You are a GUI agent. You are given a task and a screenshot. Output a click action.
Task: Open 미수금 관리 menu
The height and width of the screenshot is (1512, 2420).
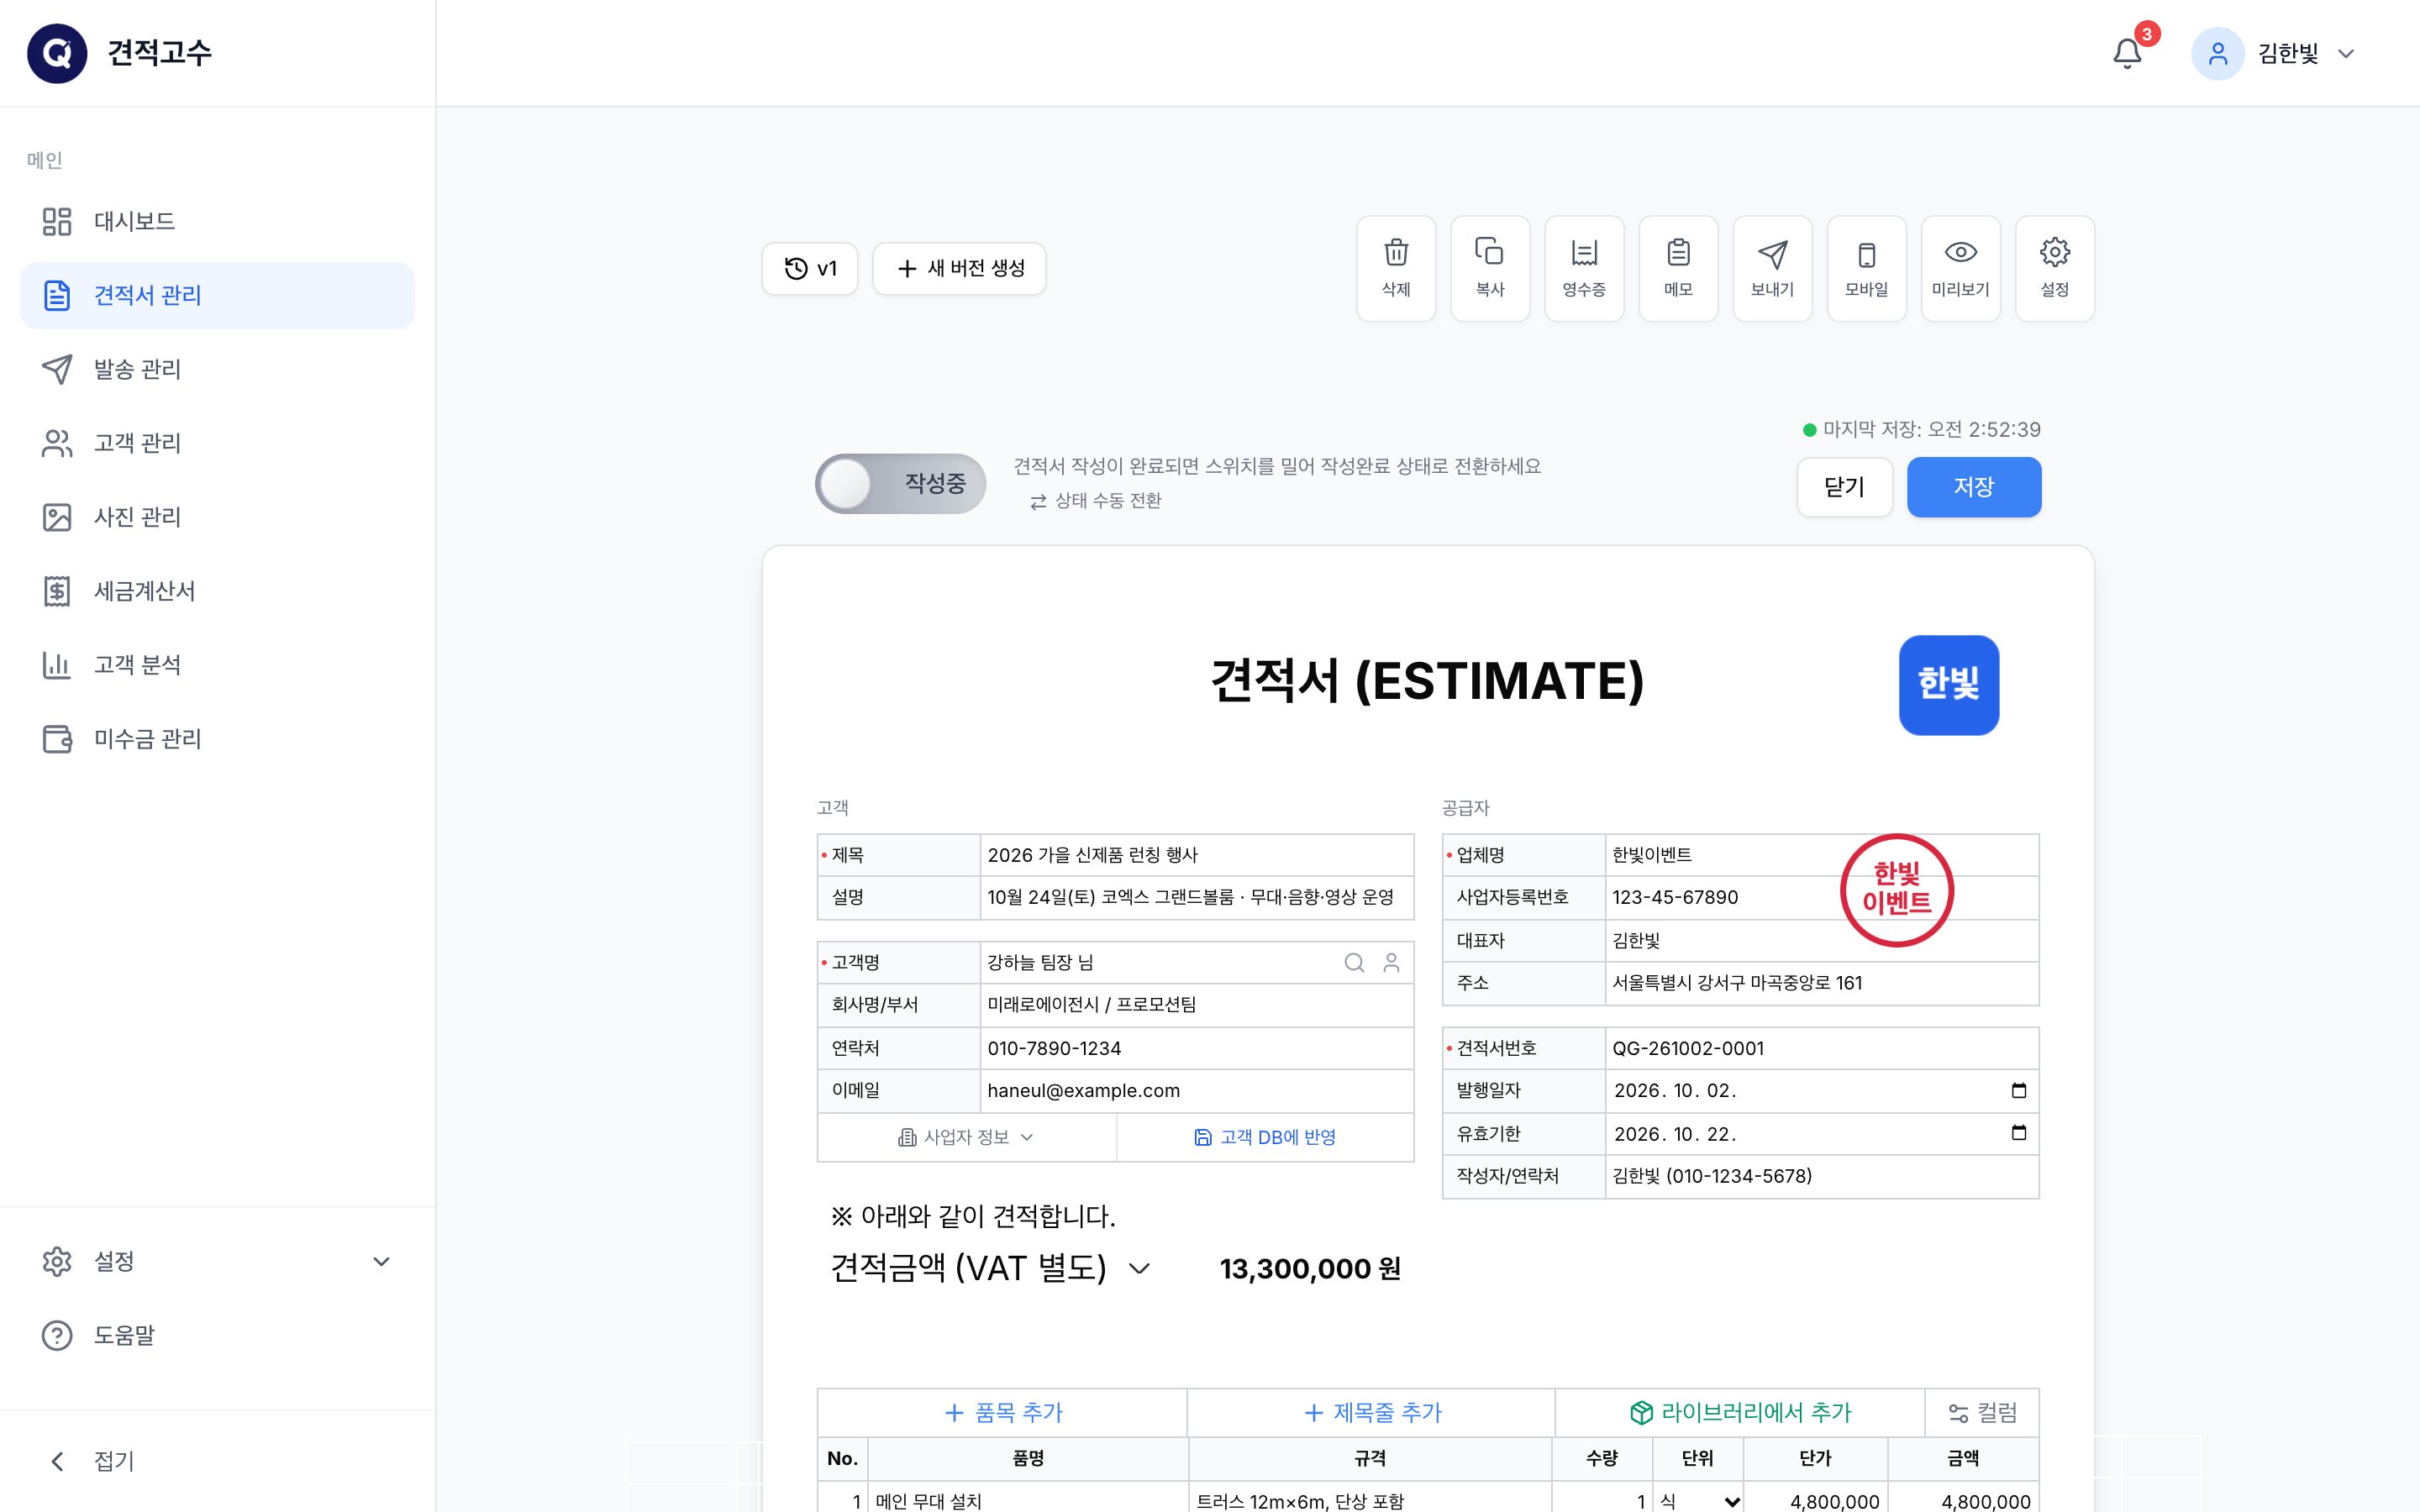[x=217, y=739]
